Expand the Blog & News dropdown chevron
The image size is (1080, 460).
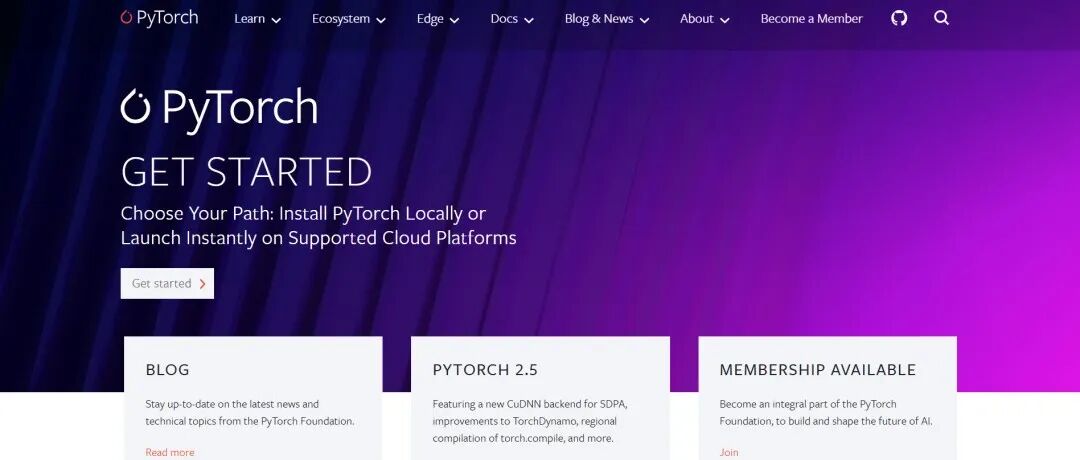[x=645, y=21]
